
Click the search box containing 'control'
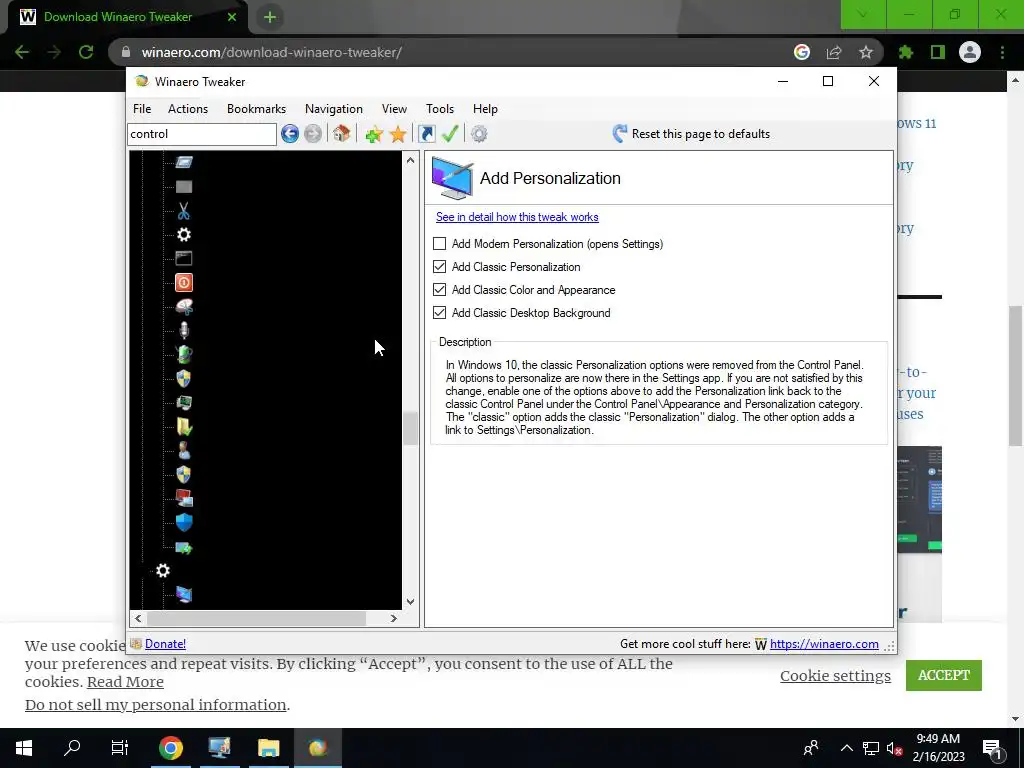coord(202,134)
